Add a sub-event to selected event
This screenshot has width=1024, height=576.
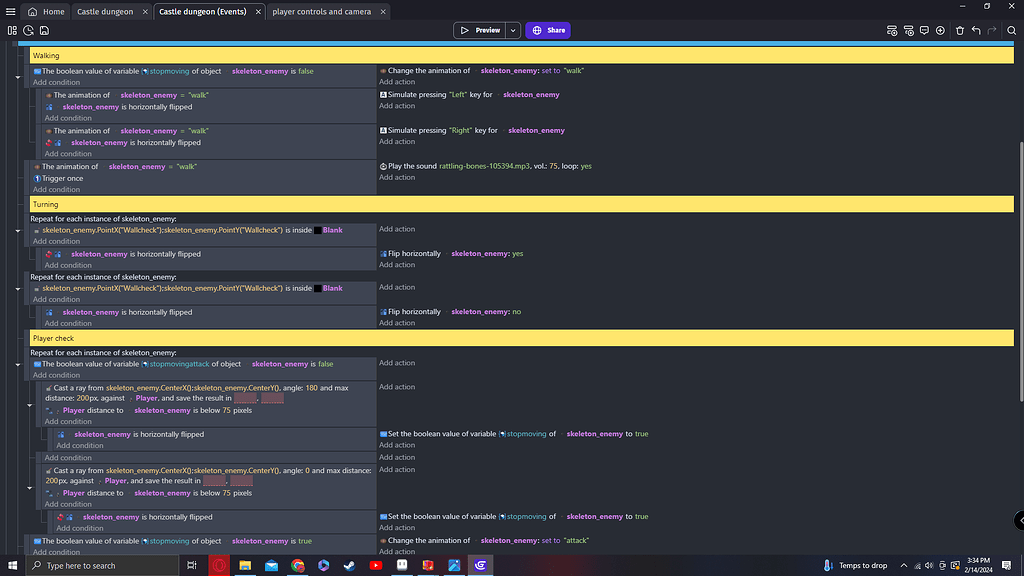pyautogui.click(x=908, y=31)
